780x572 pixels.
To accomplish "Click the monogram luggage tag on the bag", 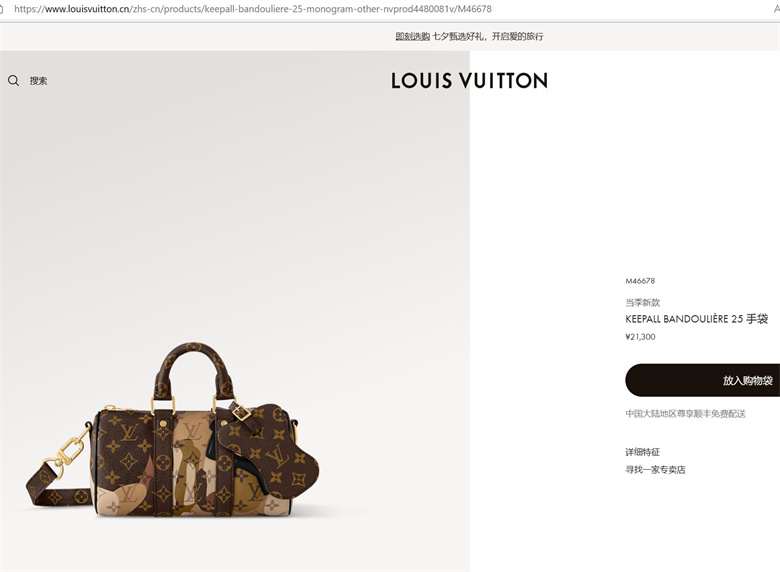I will (269, 450).
